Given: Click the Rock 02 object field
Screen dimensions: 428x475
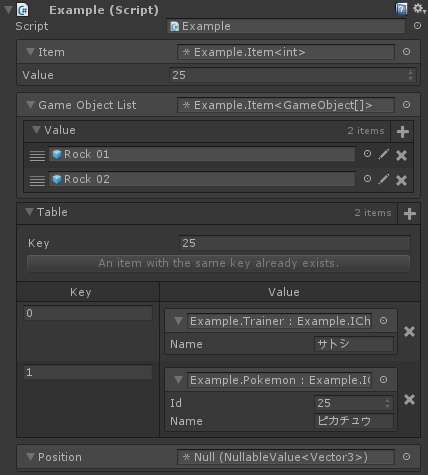Looking at the screenshot, I should click(x=202, y=179).
